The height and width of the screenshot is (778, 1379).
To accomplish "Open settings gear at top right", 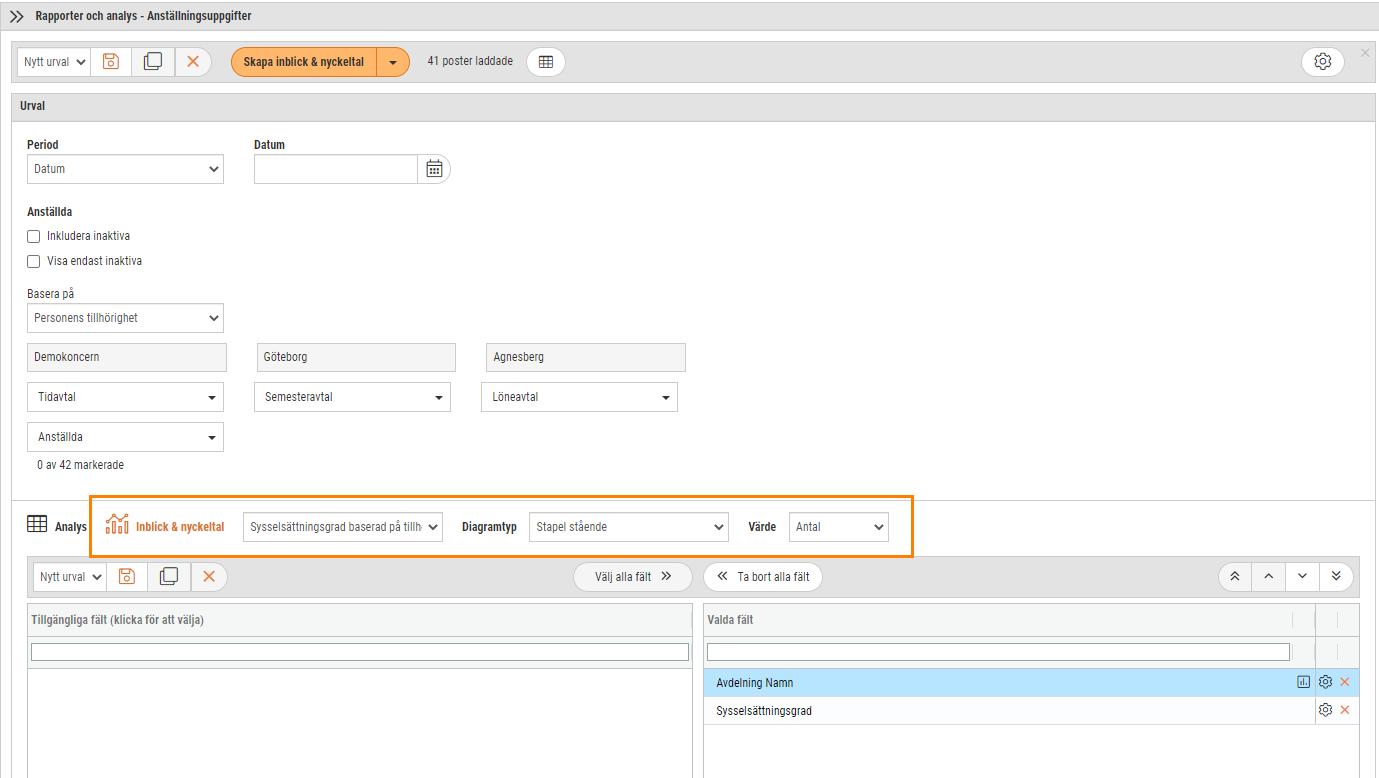I will pyautogui.click(x=1323, y=62).
